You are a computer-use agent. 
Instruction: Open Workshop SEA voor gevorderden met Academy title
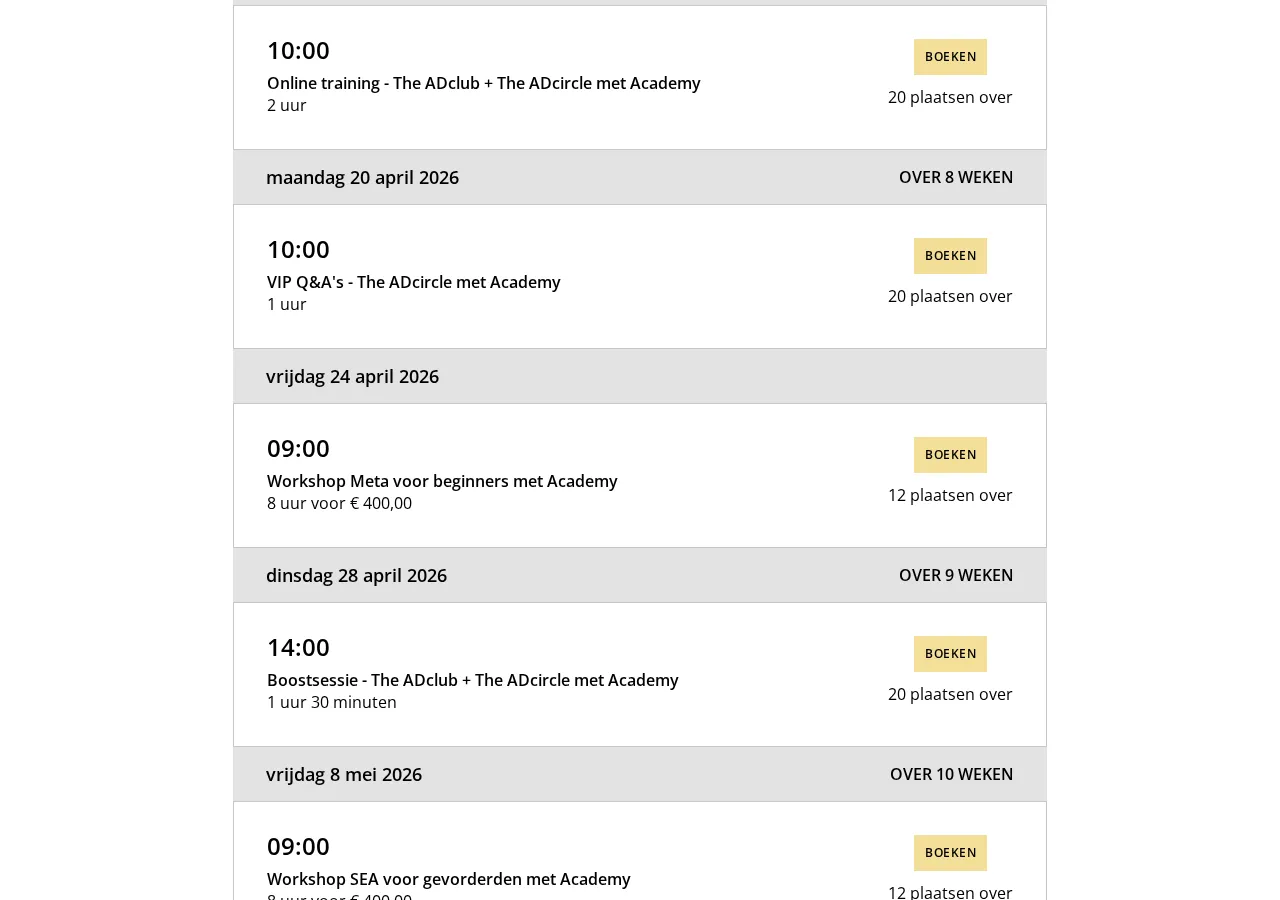(449, 879)
